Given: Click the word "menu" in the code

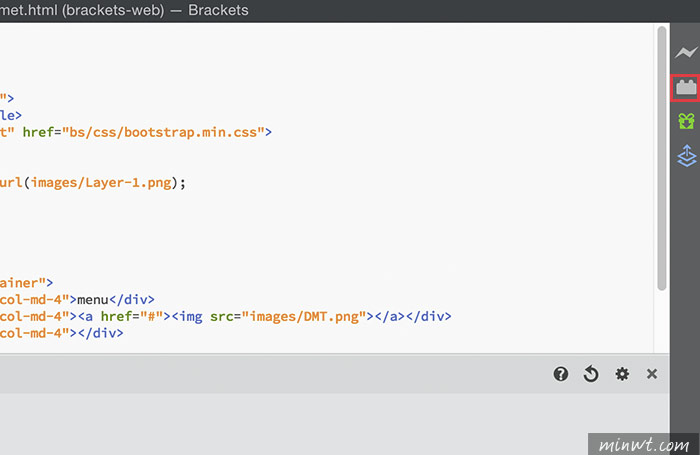Looking at the screenshot, I should pos(93,300).
